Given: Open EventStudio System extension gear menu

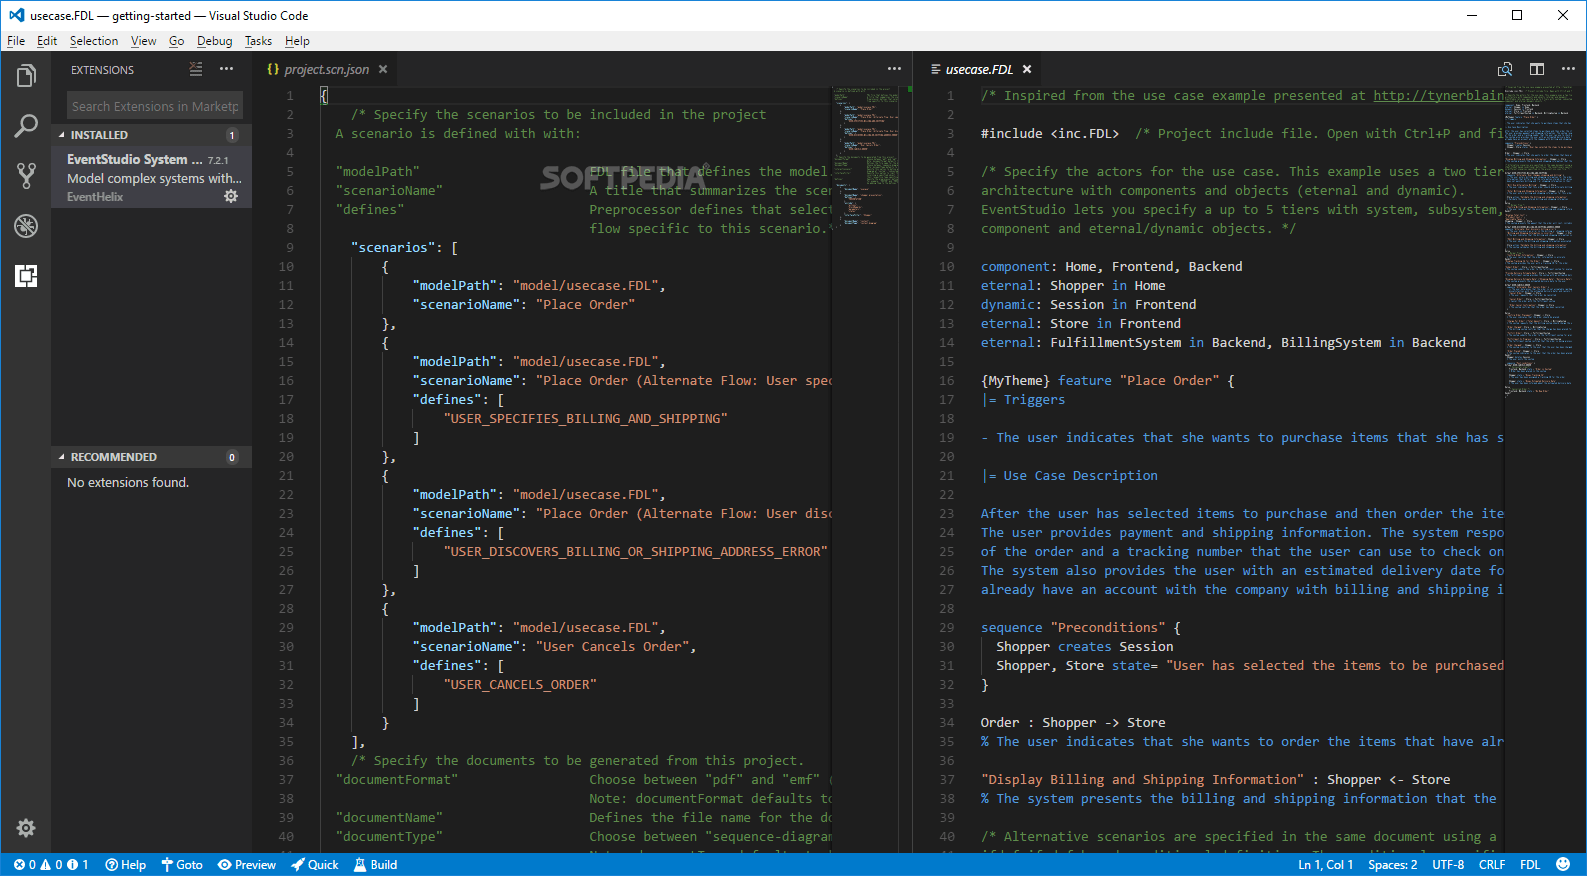Looking at the screenshot, I should (231, 196).
